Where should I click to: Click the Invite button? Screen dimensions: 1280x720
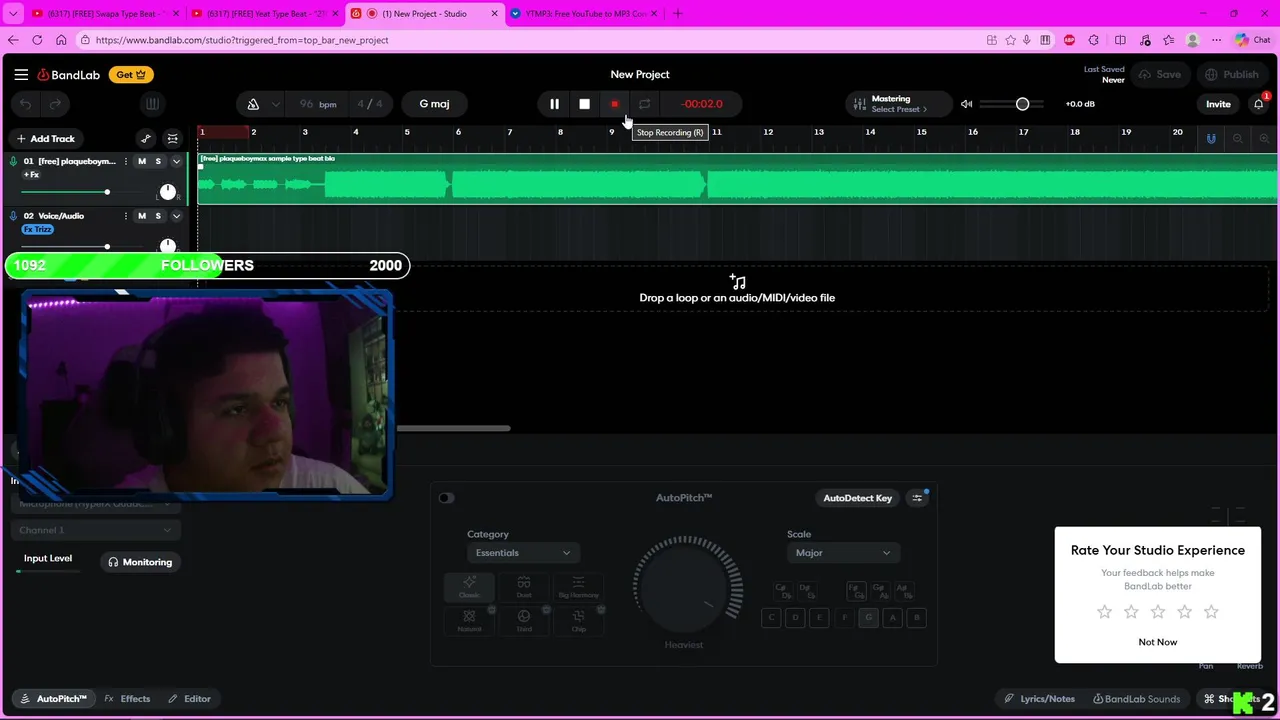tap(1218, 104)
